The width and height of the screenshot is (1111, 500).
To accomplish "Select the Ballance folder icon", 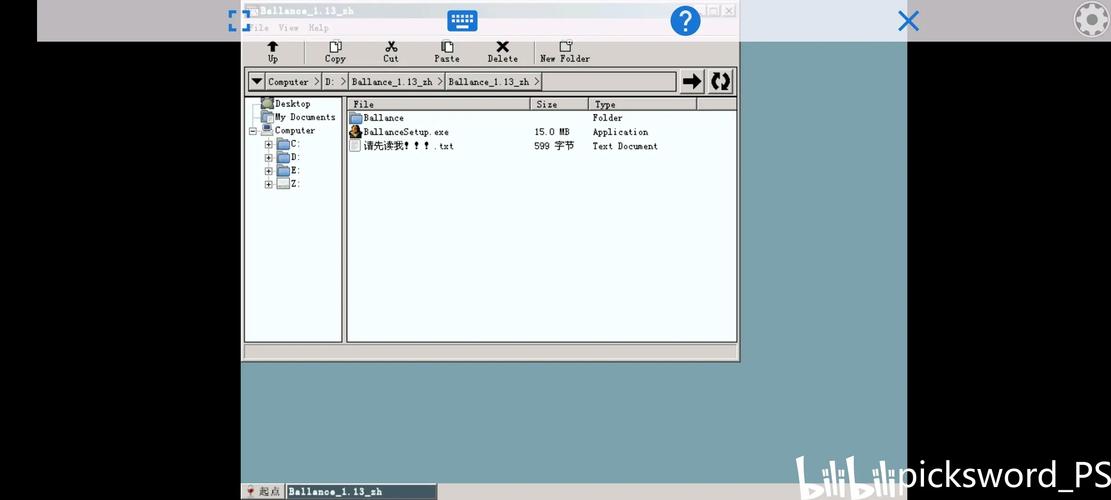I will click(x=356, y=118).
